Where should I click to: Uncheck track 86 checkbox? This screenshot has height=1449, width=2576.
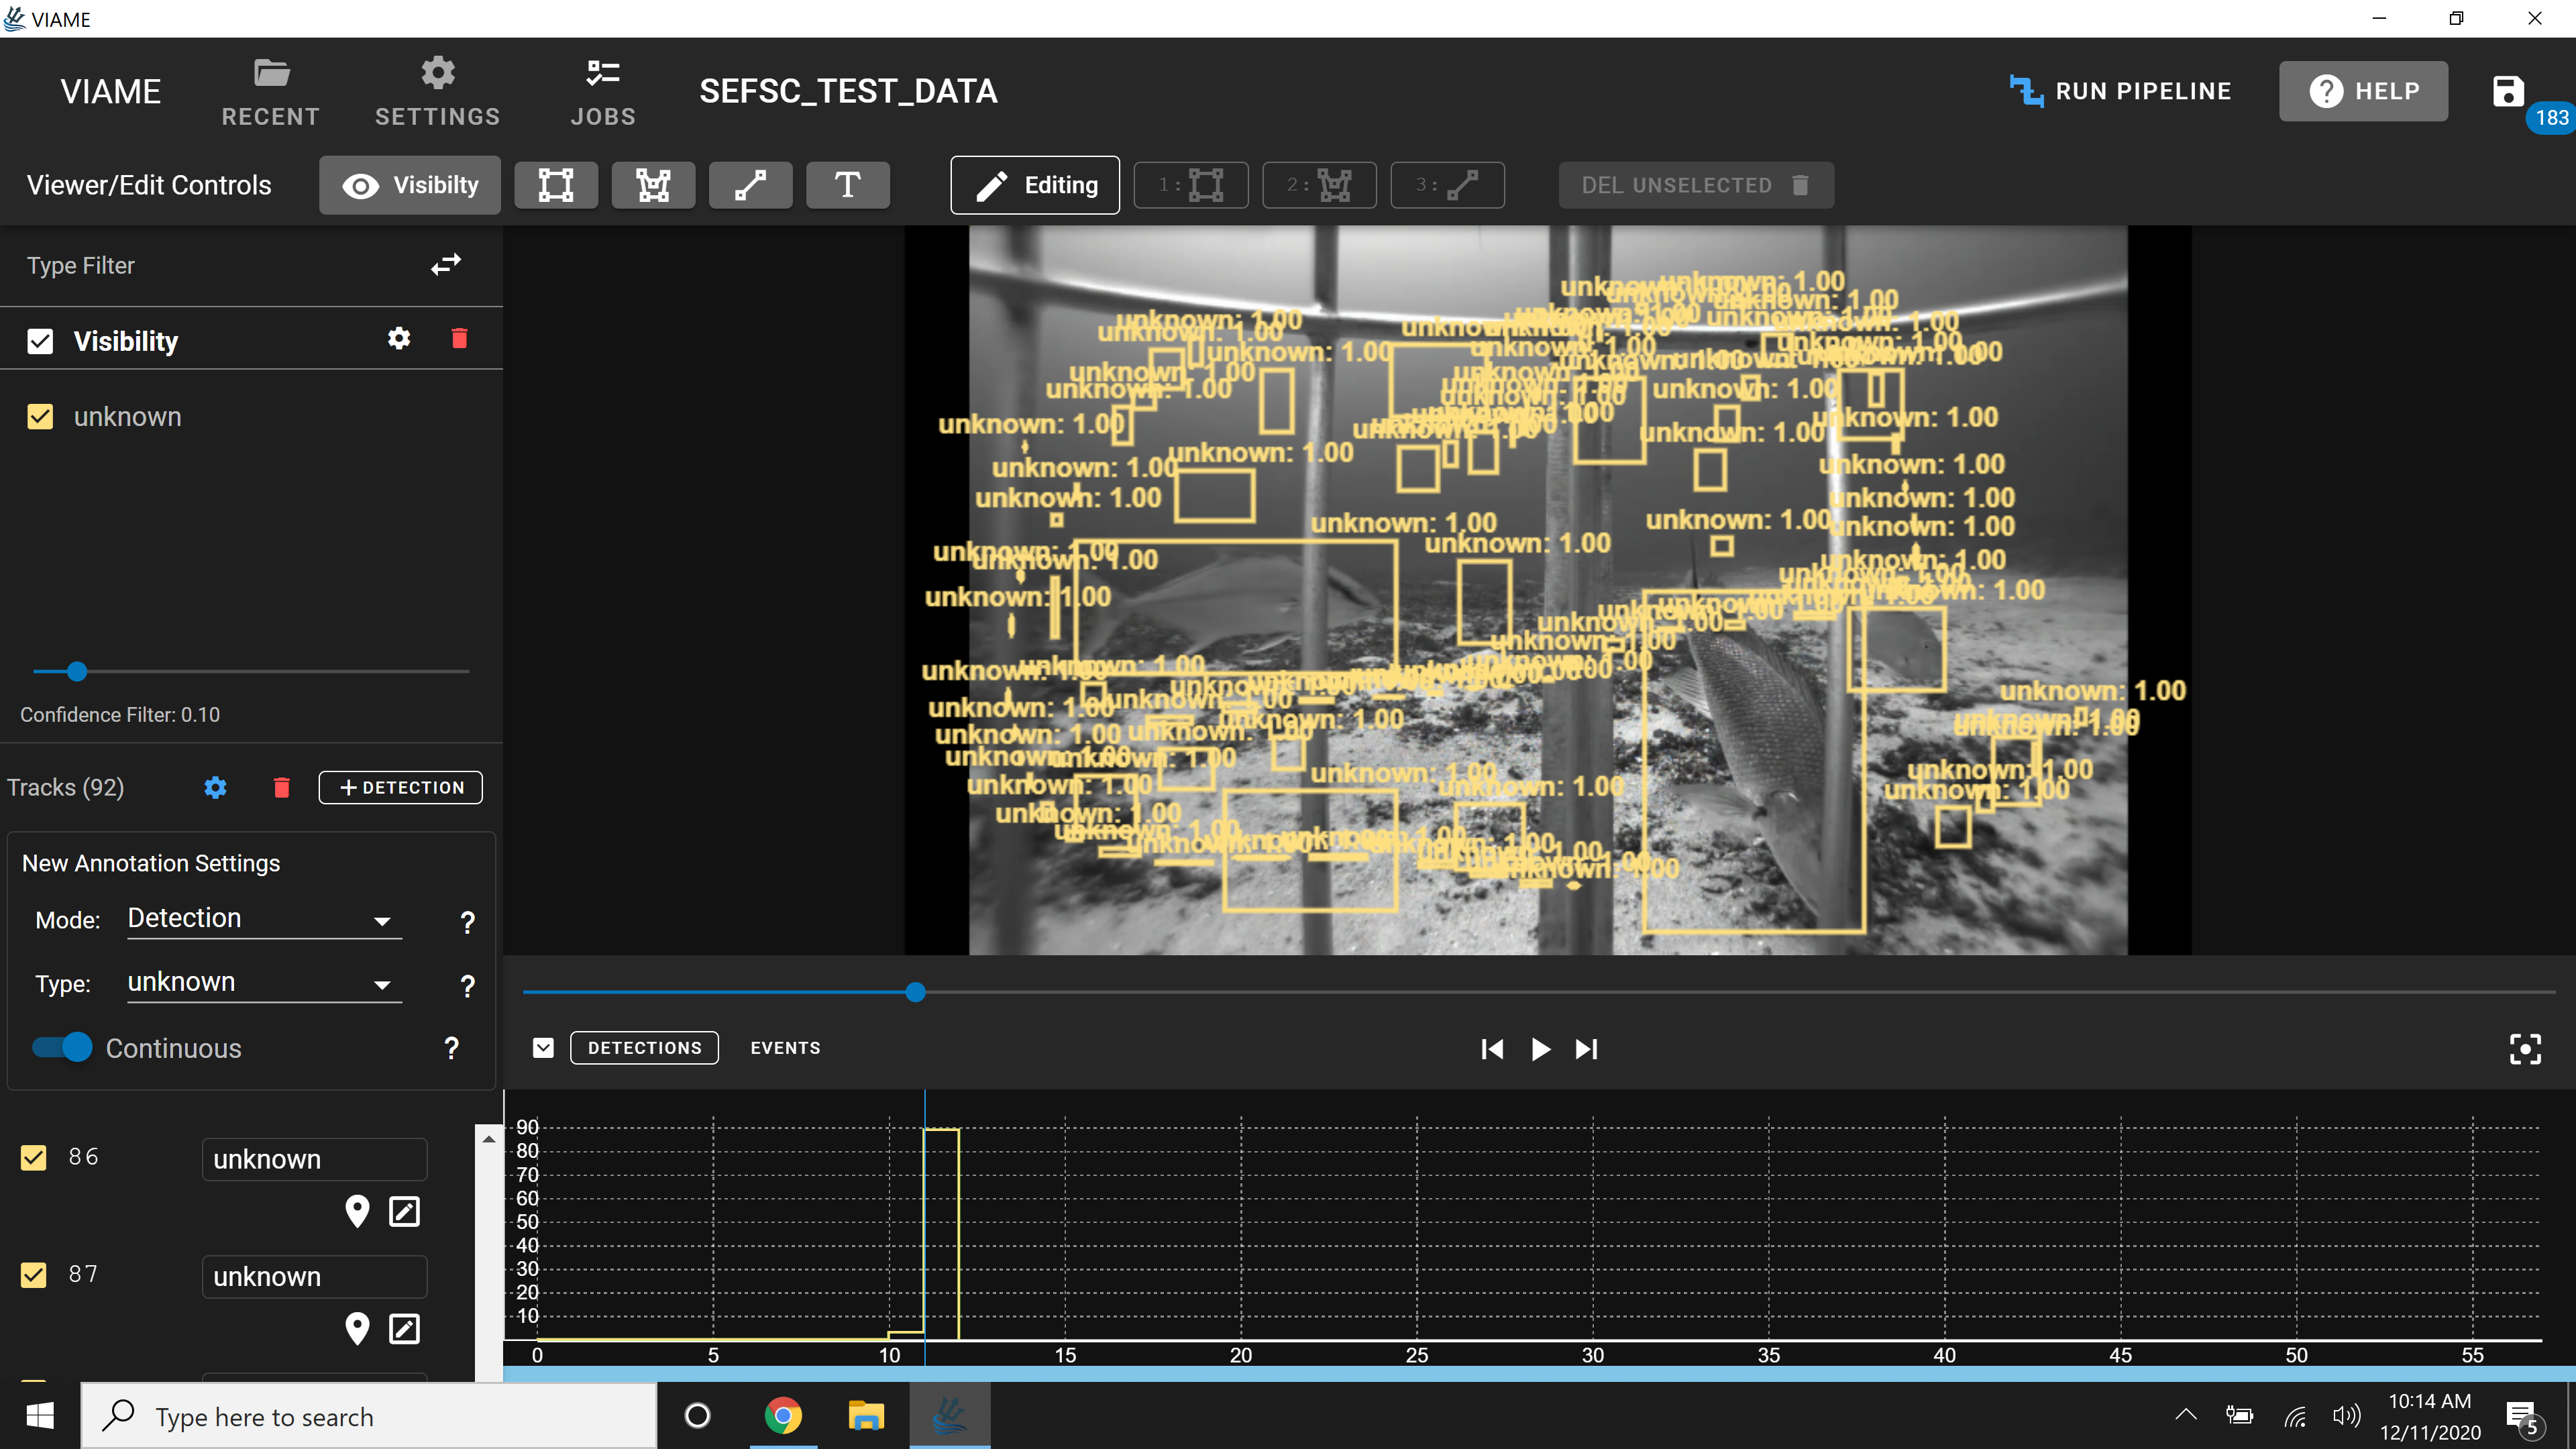pos(34,1158)
